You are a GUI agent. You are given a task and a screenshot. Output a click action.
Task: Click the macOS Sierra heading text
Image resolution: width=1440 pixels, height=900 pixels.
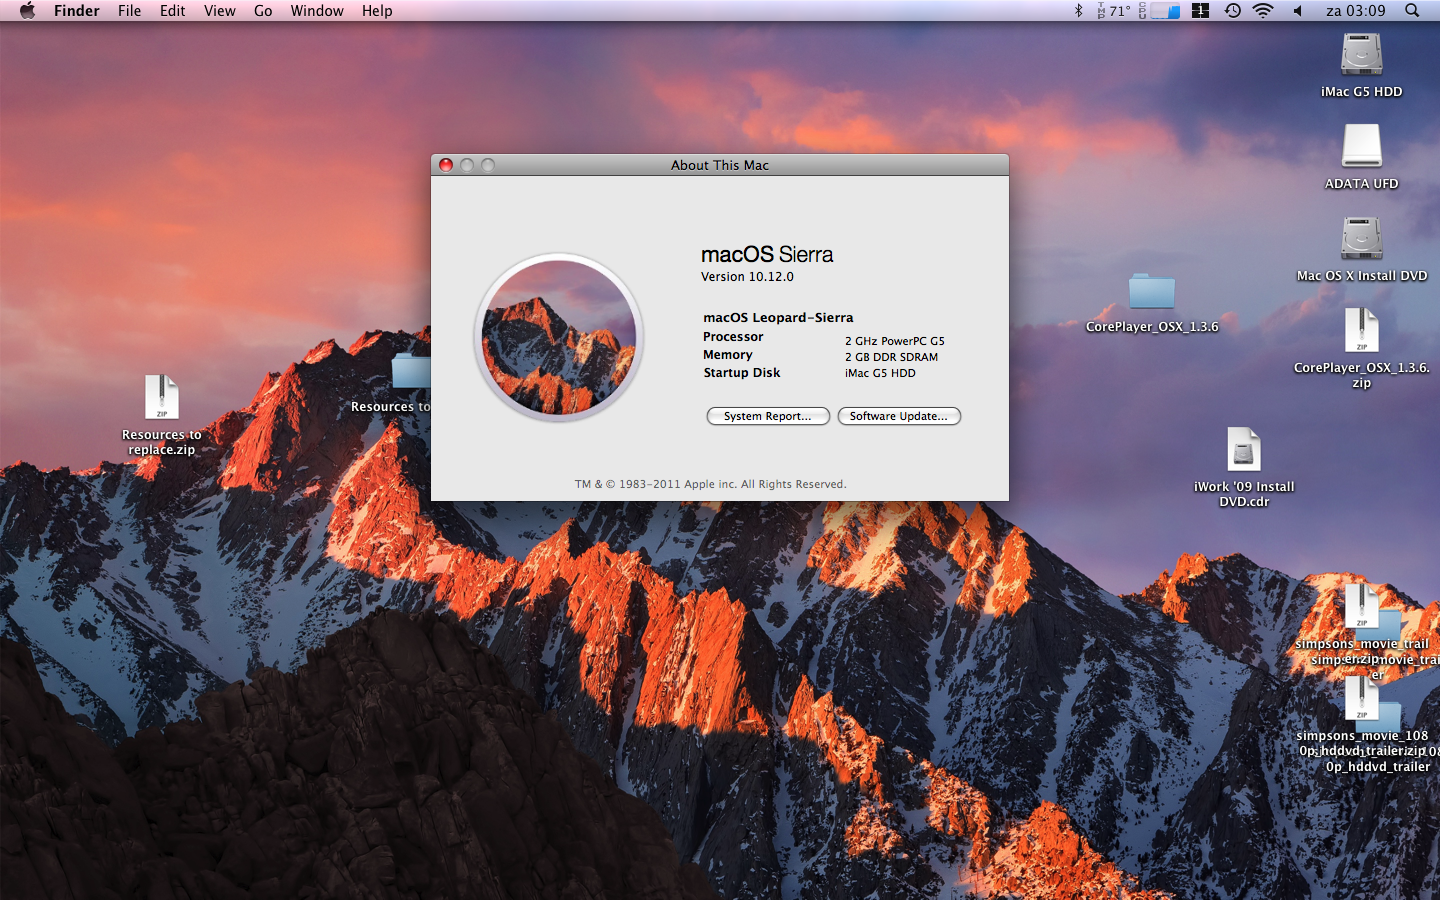tap(767, 254)
